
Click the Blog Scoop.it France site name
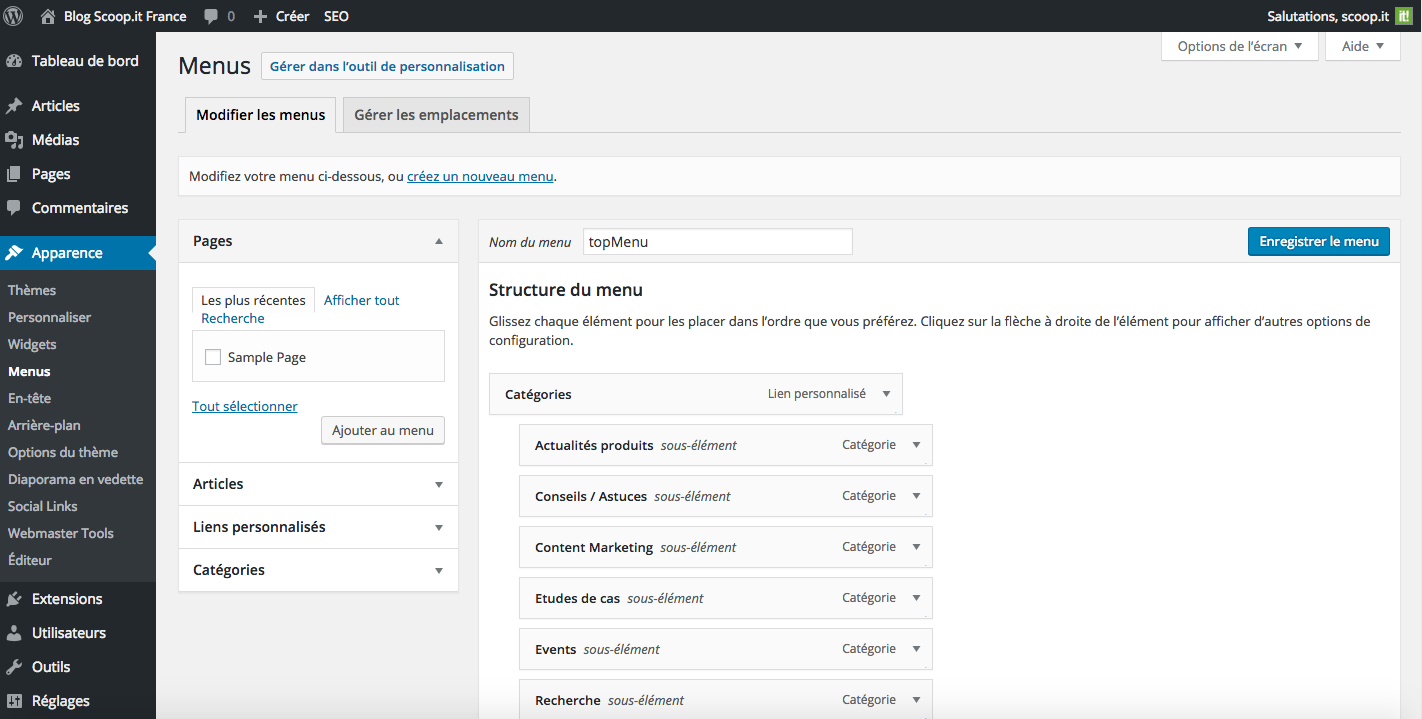coord(125,16)
